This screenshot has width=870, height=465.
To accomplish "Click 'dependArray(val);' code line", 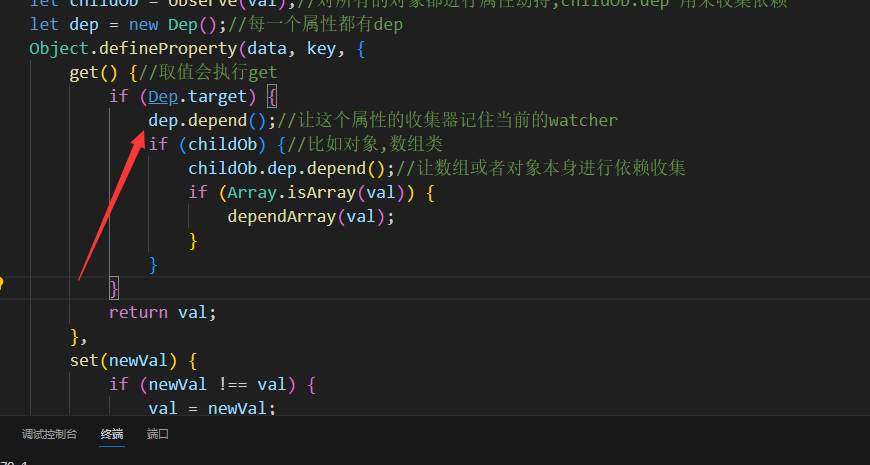I will [x=311, y=216].
